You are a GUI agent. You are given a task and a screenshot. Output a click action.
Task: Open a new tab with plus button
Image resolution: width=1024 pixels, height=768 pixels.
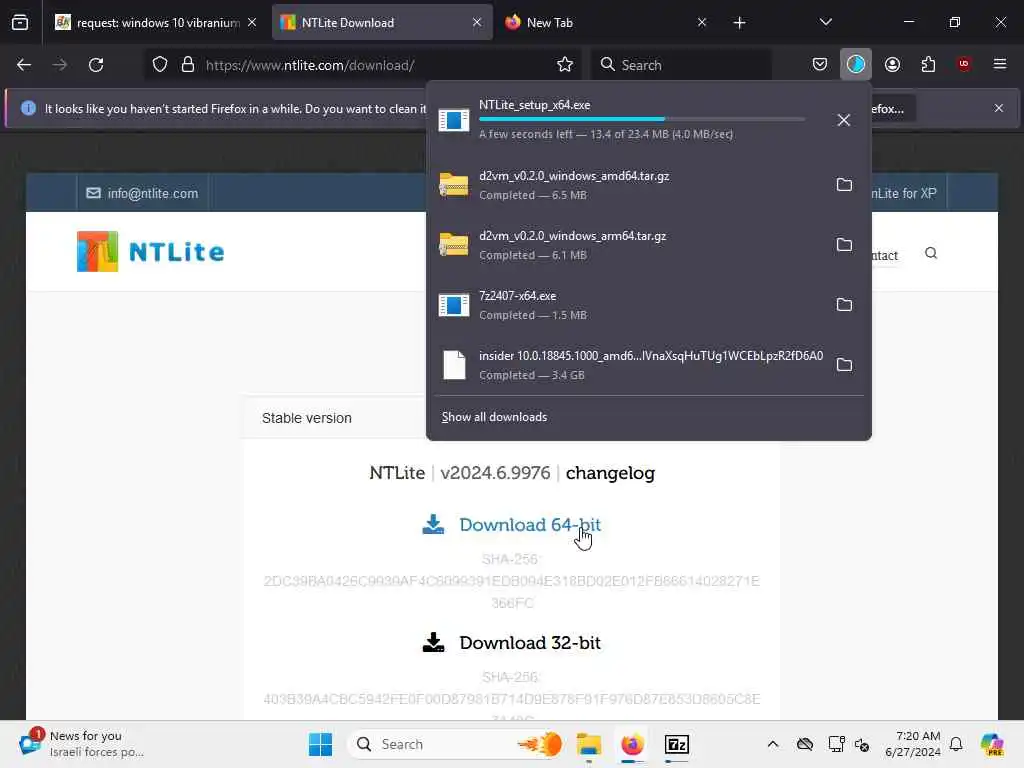click(x=739, y=23)
